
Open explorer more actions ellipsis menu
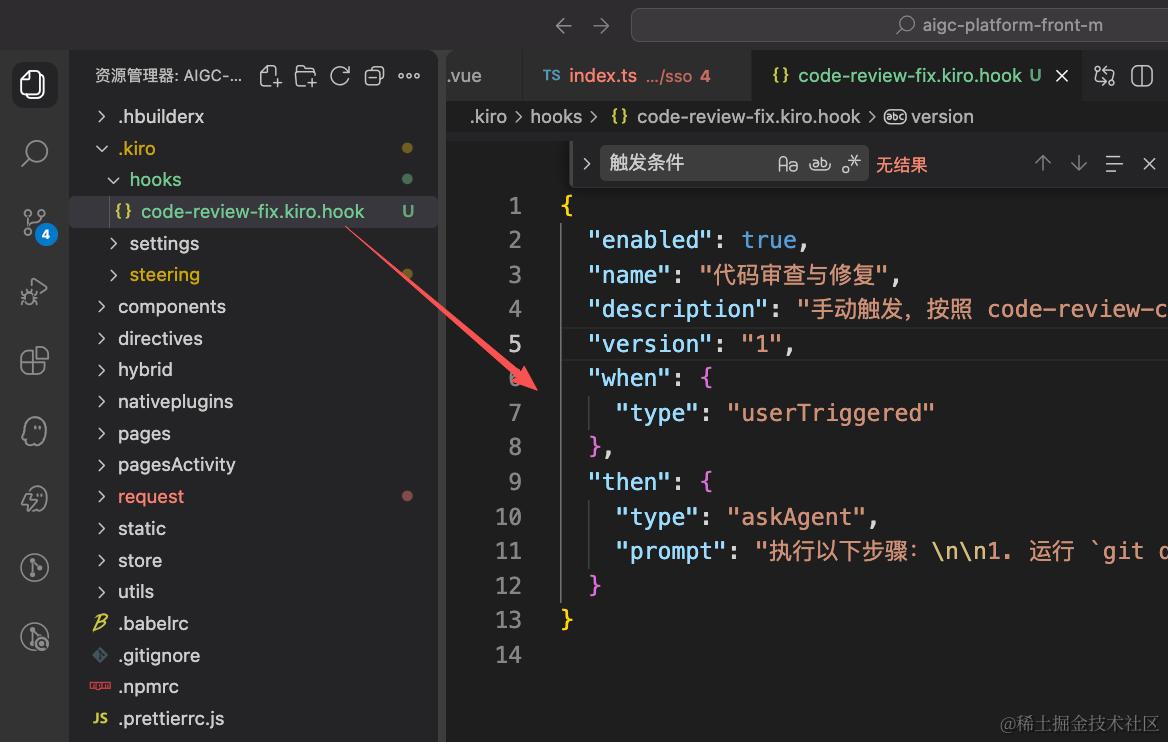point(408,76)
